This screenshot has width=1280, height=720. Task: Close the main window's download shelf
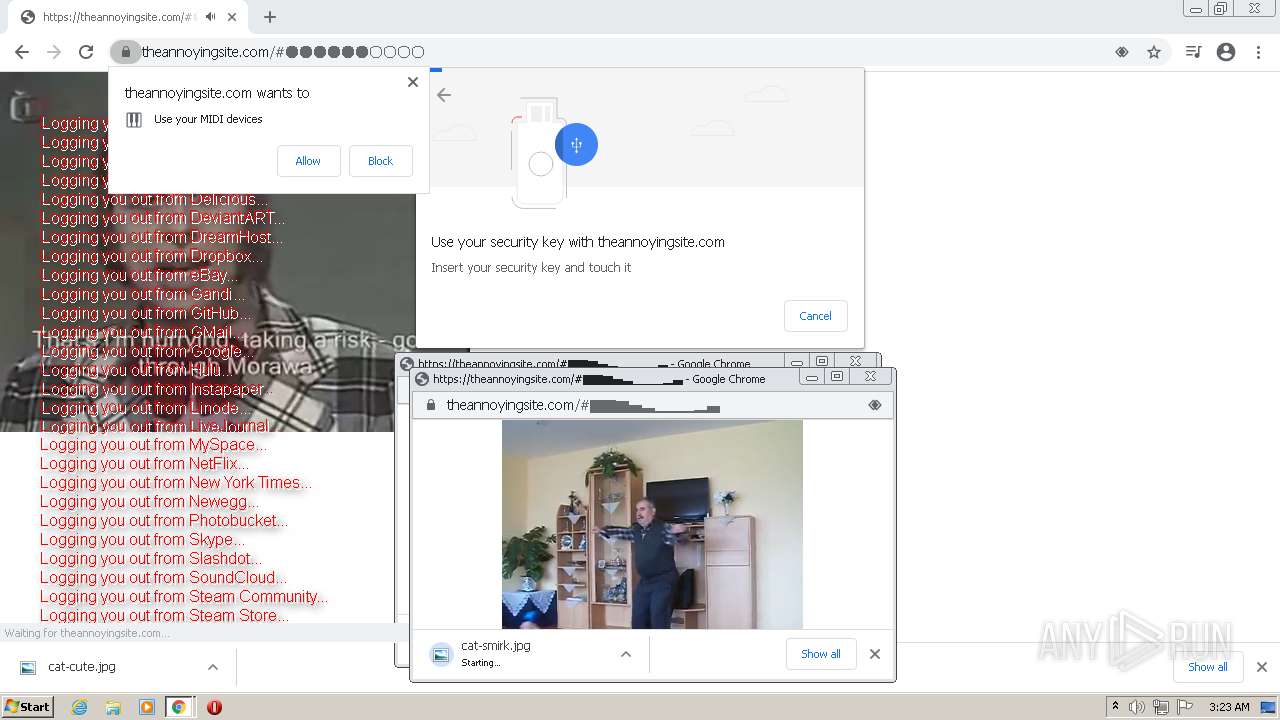[1262, 667]
